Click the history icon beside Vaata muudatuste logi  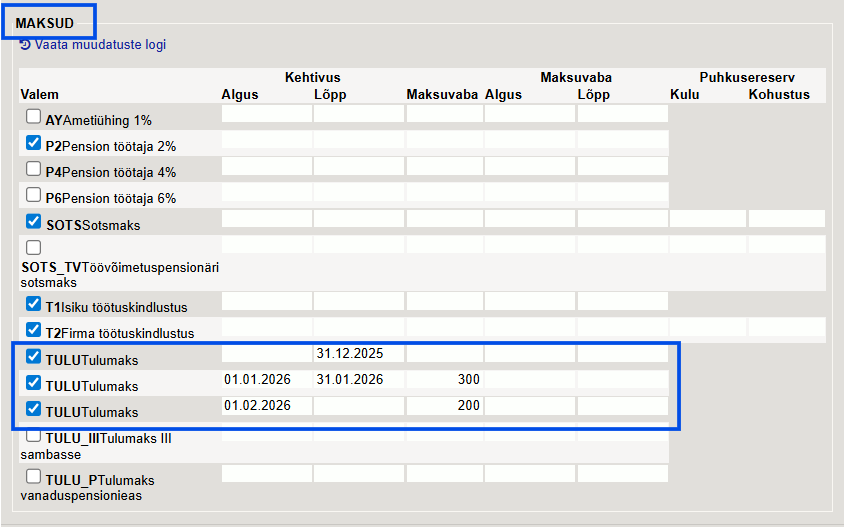pyautogui.click(x=25, y=45)
